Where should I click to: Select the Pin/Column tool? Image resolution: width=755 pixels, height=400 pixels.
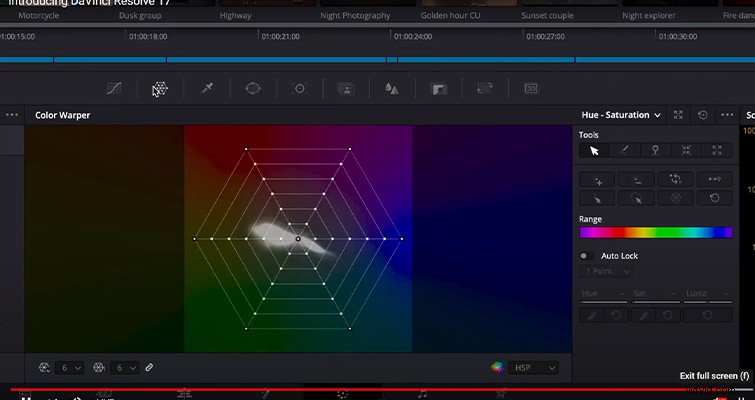tap(655, 151)
